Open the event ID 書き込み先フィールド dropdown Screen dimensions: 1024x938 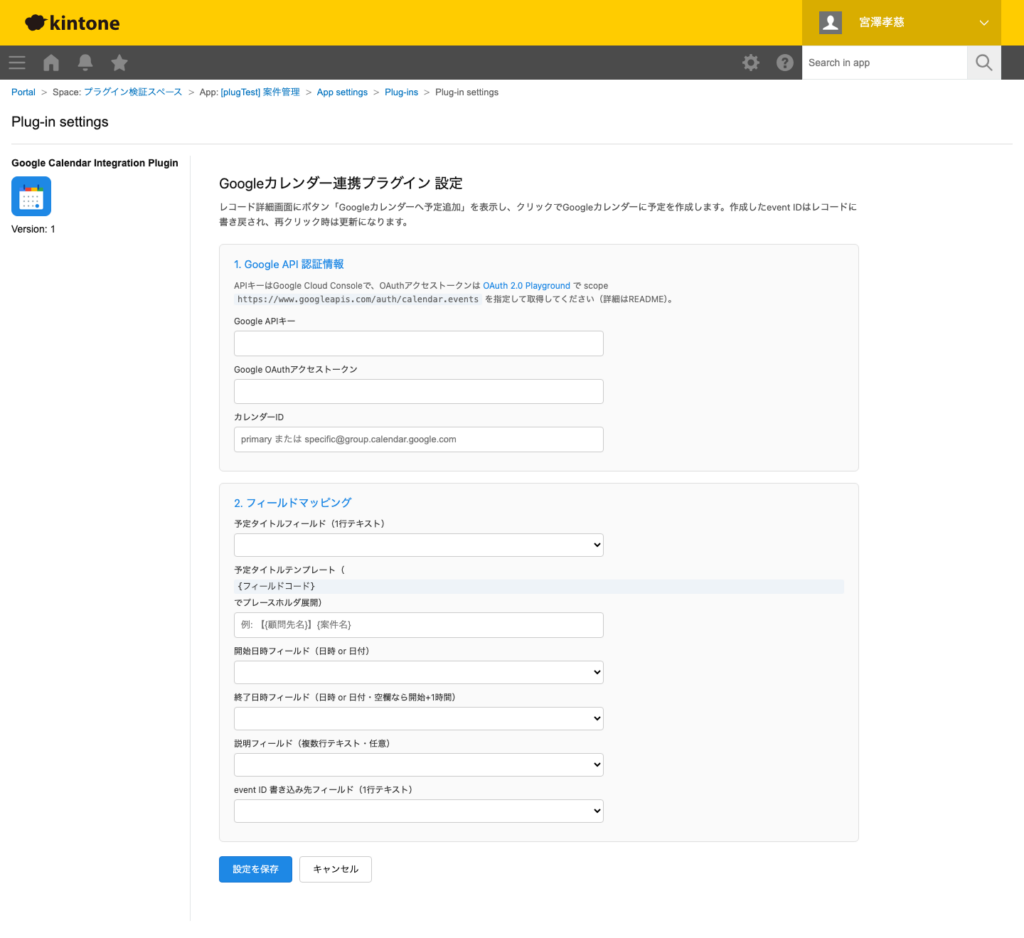pyautogui.click(x=418, y=810)
